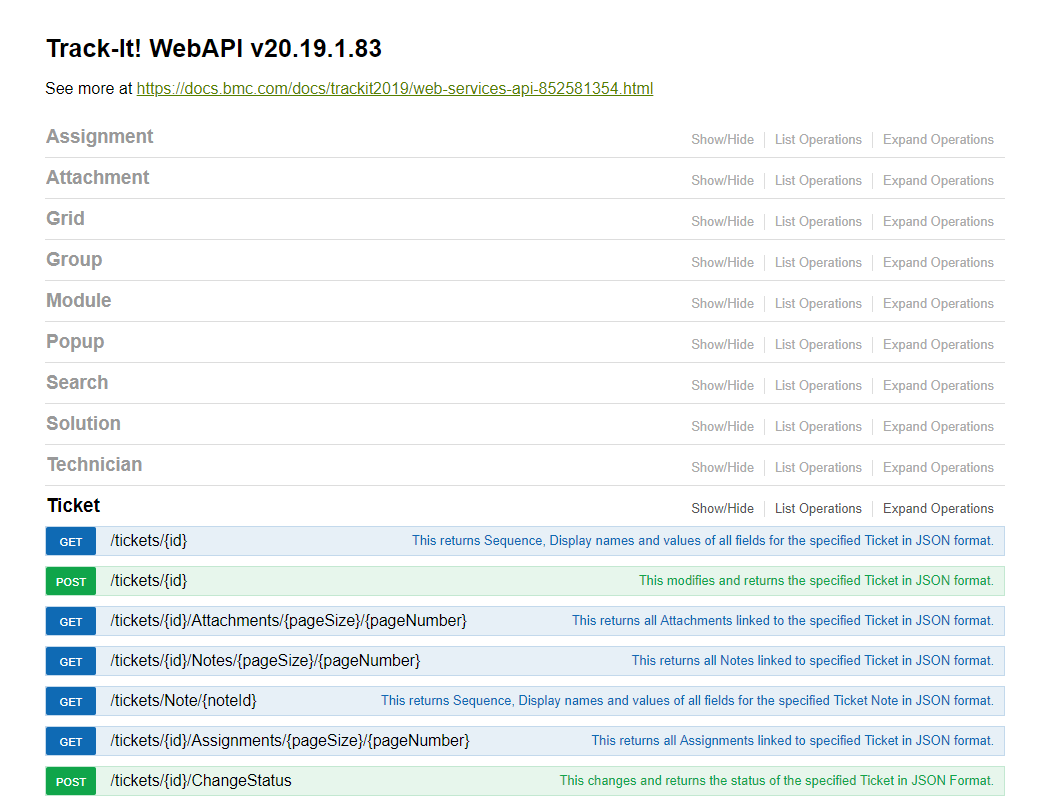
Task: Expand the Technician section heading
Action: tap(94, 464)
